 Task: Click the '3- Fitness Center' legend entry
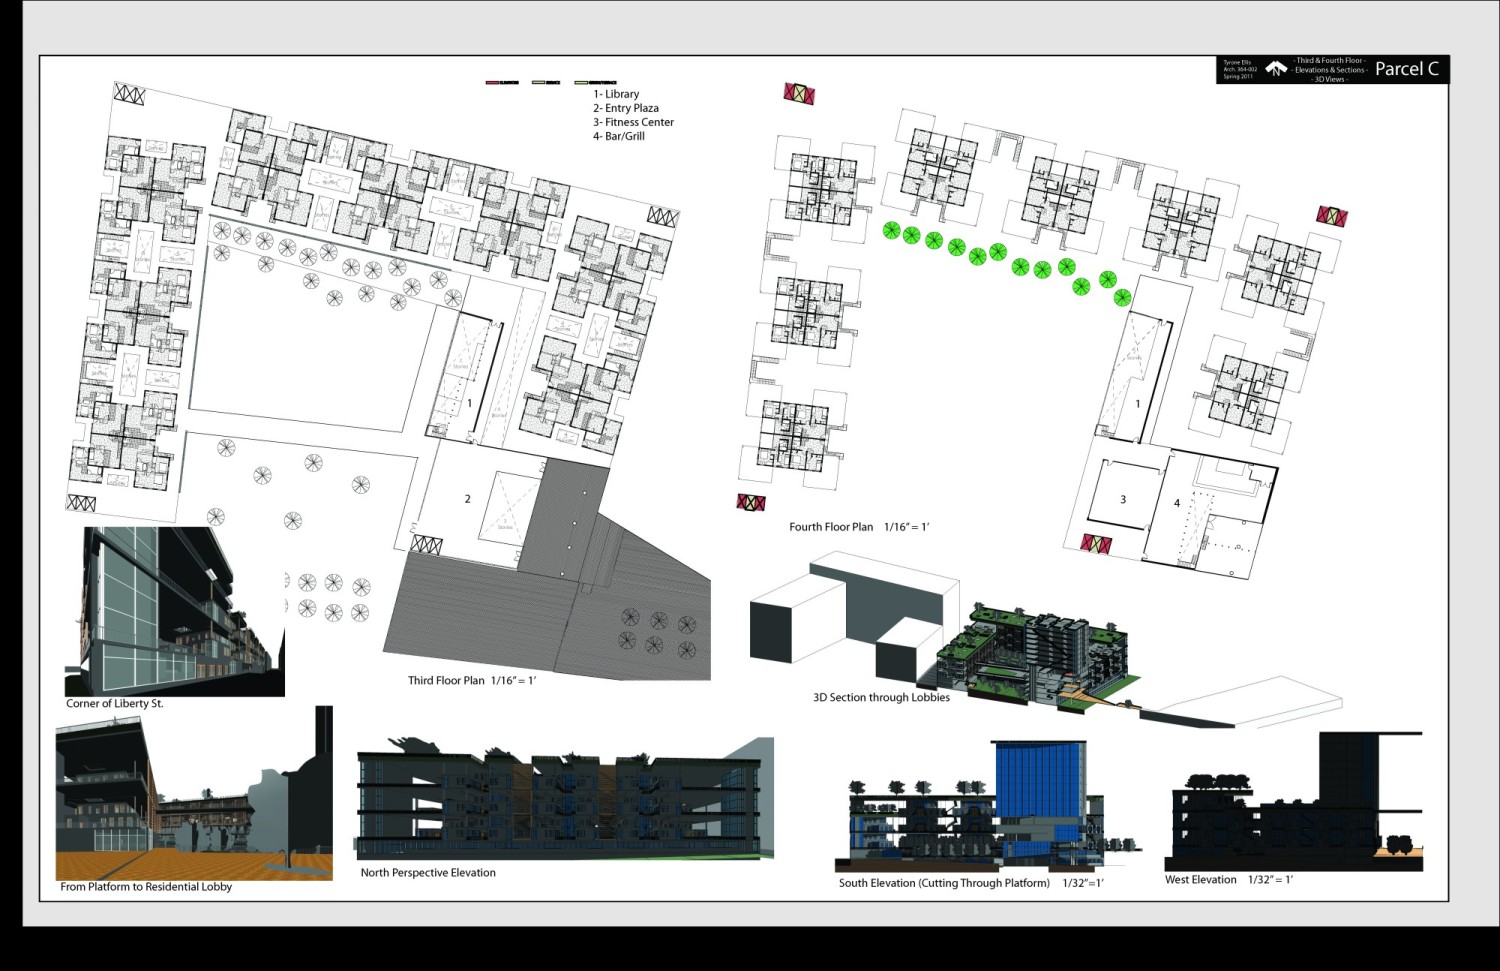634,122
